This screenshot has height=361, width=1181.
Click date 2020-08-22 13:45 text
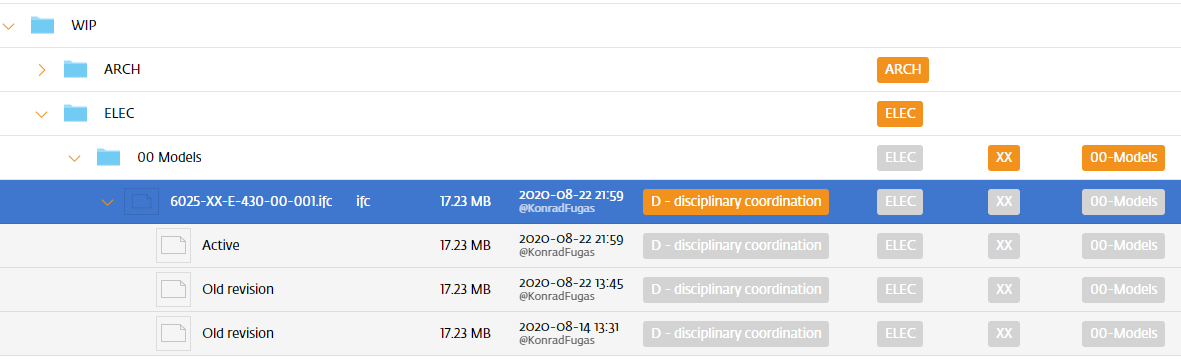click(571, 283)
